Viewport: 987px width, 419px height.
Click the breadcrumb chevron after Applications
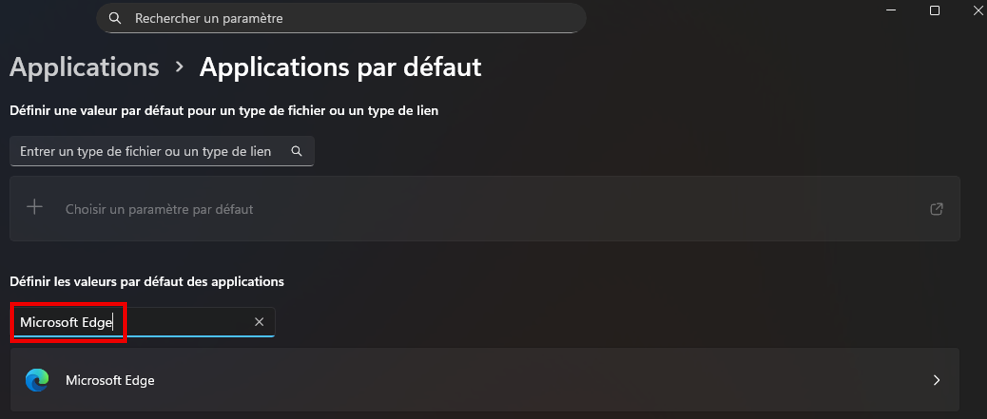180,67
